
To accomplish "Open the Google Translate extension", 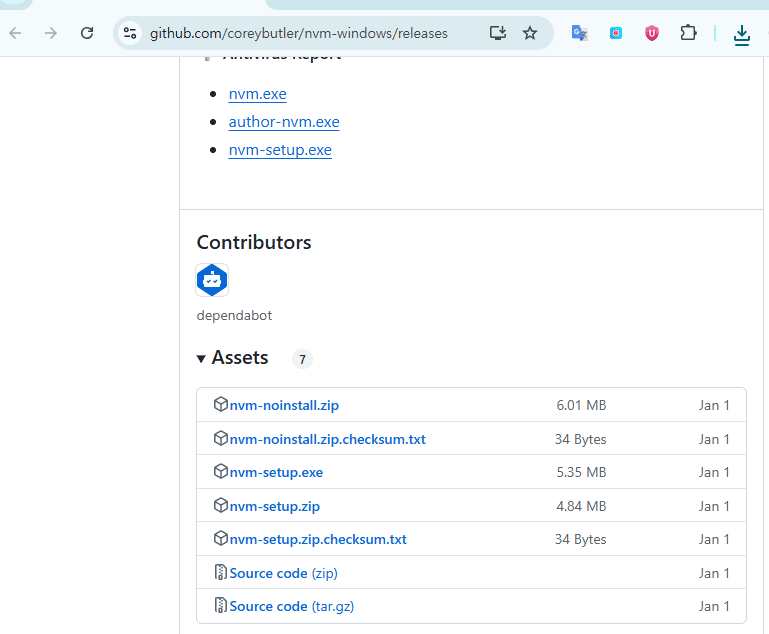I will (x=580, y=33).
